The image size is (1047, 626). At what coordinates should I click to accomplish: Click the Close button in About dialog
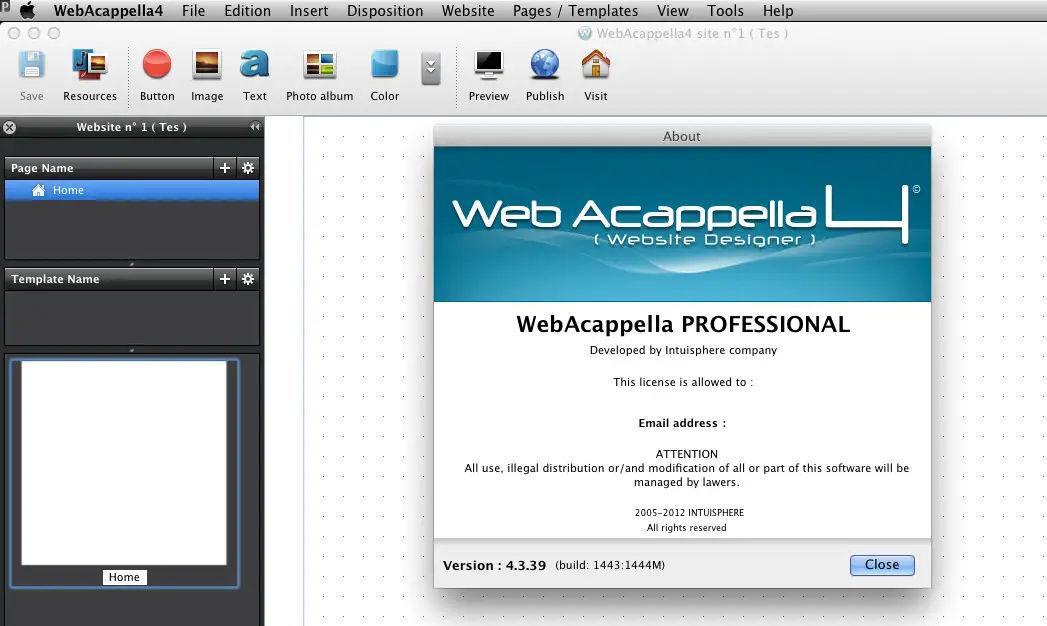tap(882, 565)
